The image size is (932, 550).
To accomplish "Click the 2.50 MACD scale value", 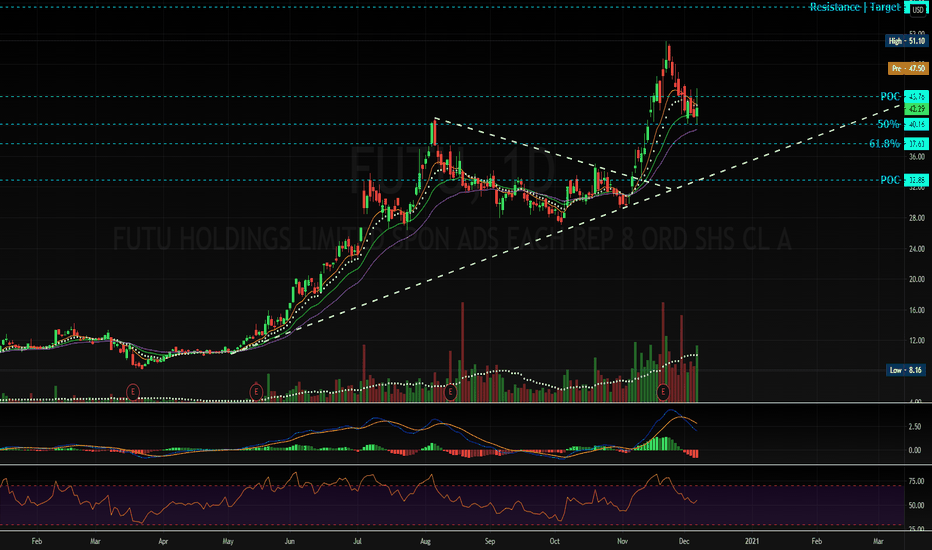I will pyautogui.click(x=915, y=427).
